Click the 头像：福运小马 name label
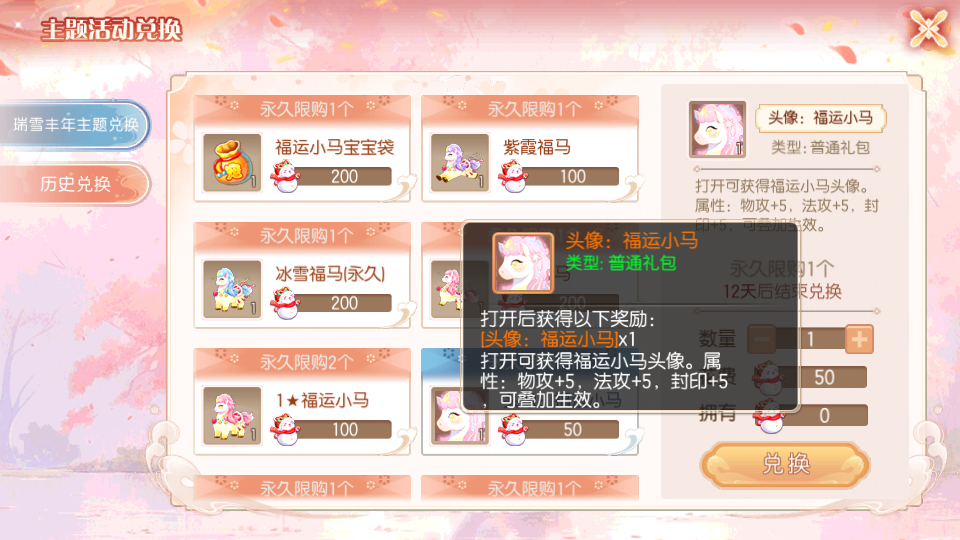 [820, 118]
